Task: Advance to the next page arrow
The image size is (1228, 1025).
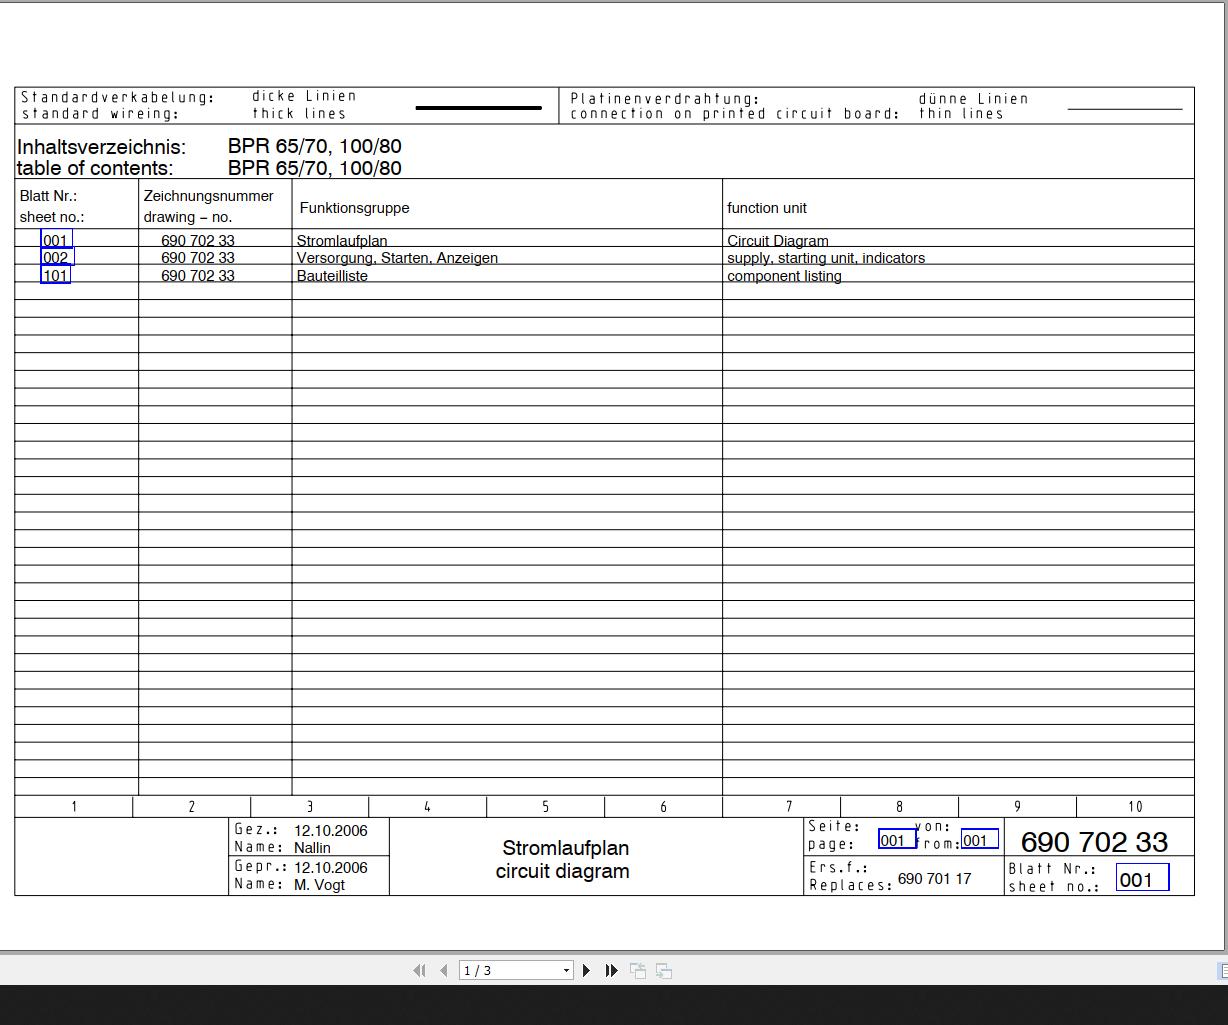Action: coord(587,970)
